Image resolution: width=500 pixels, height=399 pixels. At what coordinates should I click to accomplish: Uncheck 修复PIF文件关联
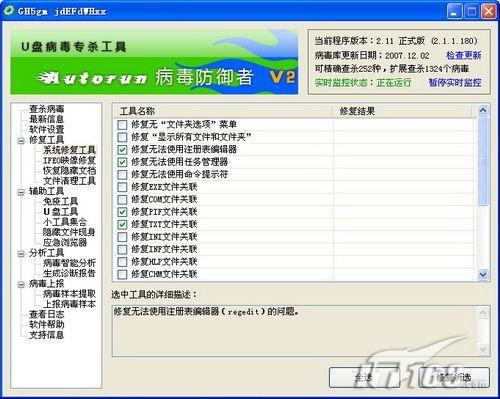[122, 212]
